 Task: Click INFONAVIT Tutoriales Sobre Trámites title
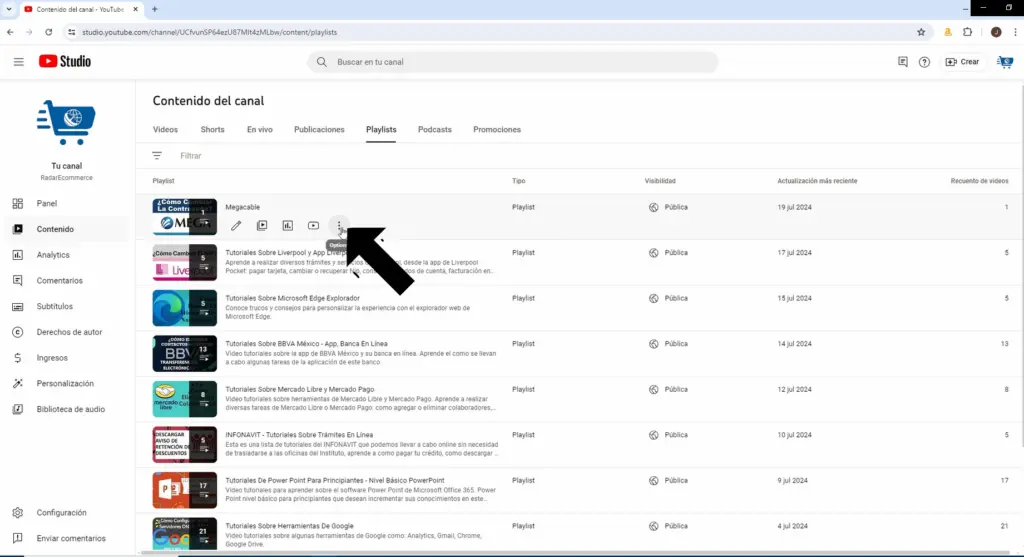pos(299,435)
